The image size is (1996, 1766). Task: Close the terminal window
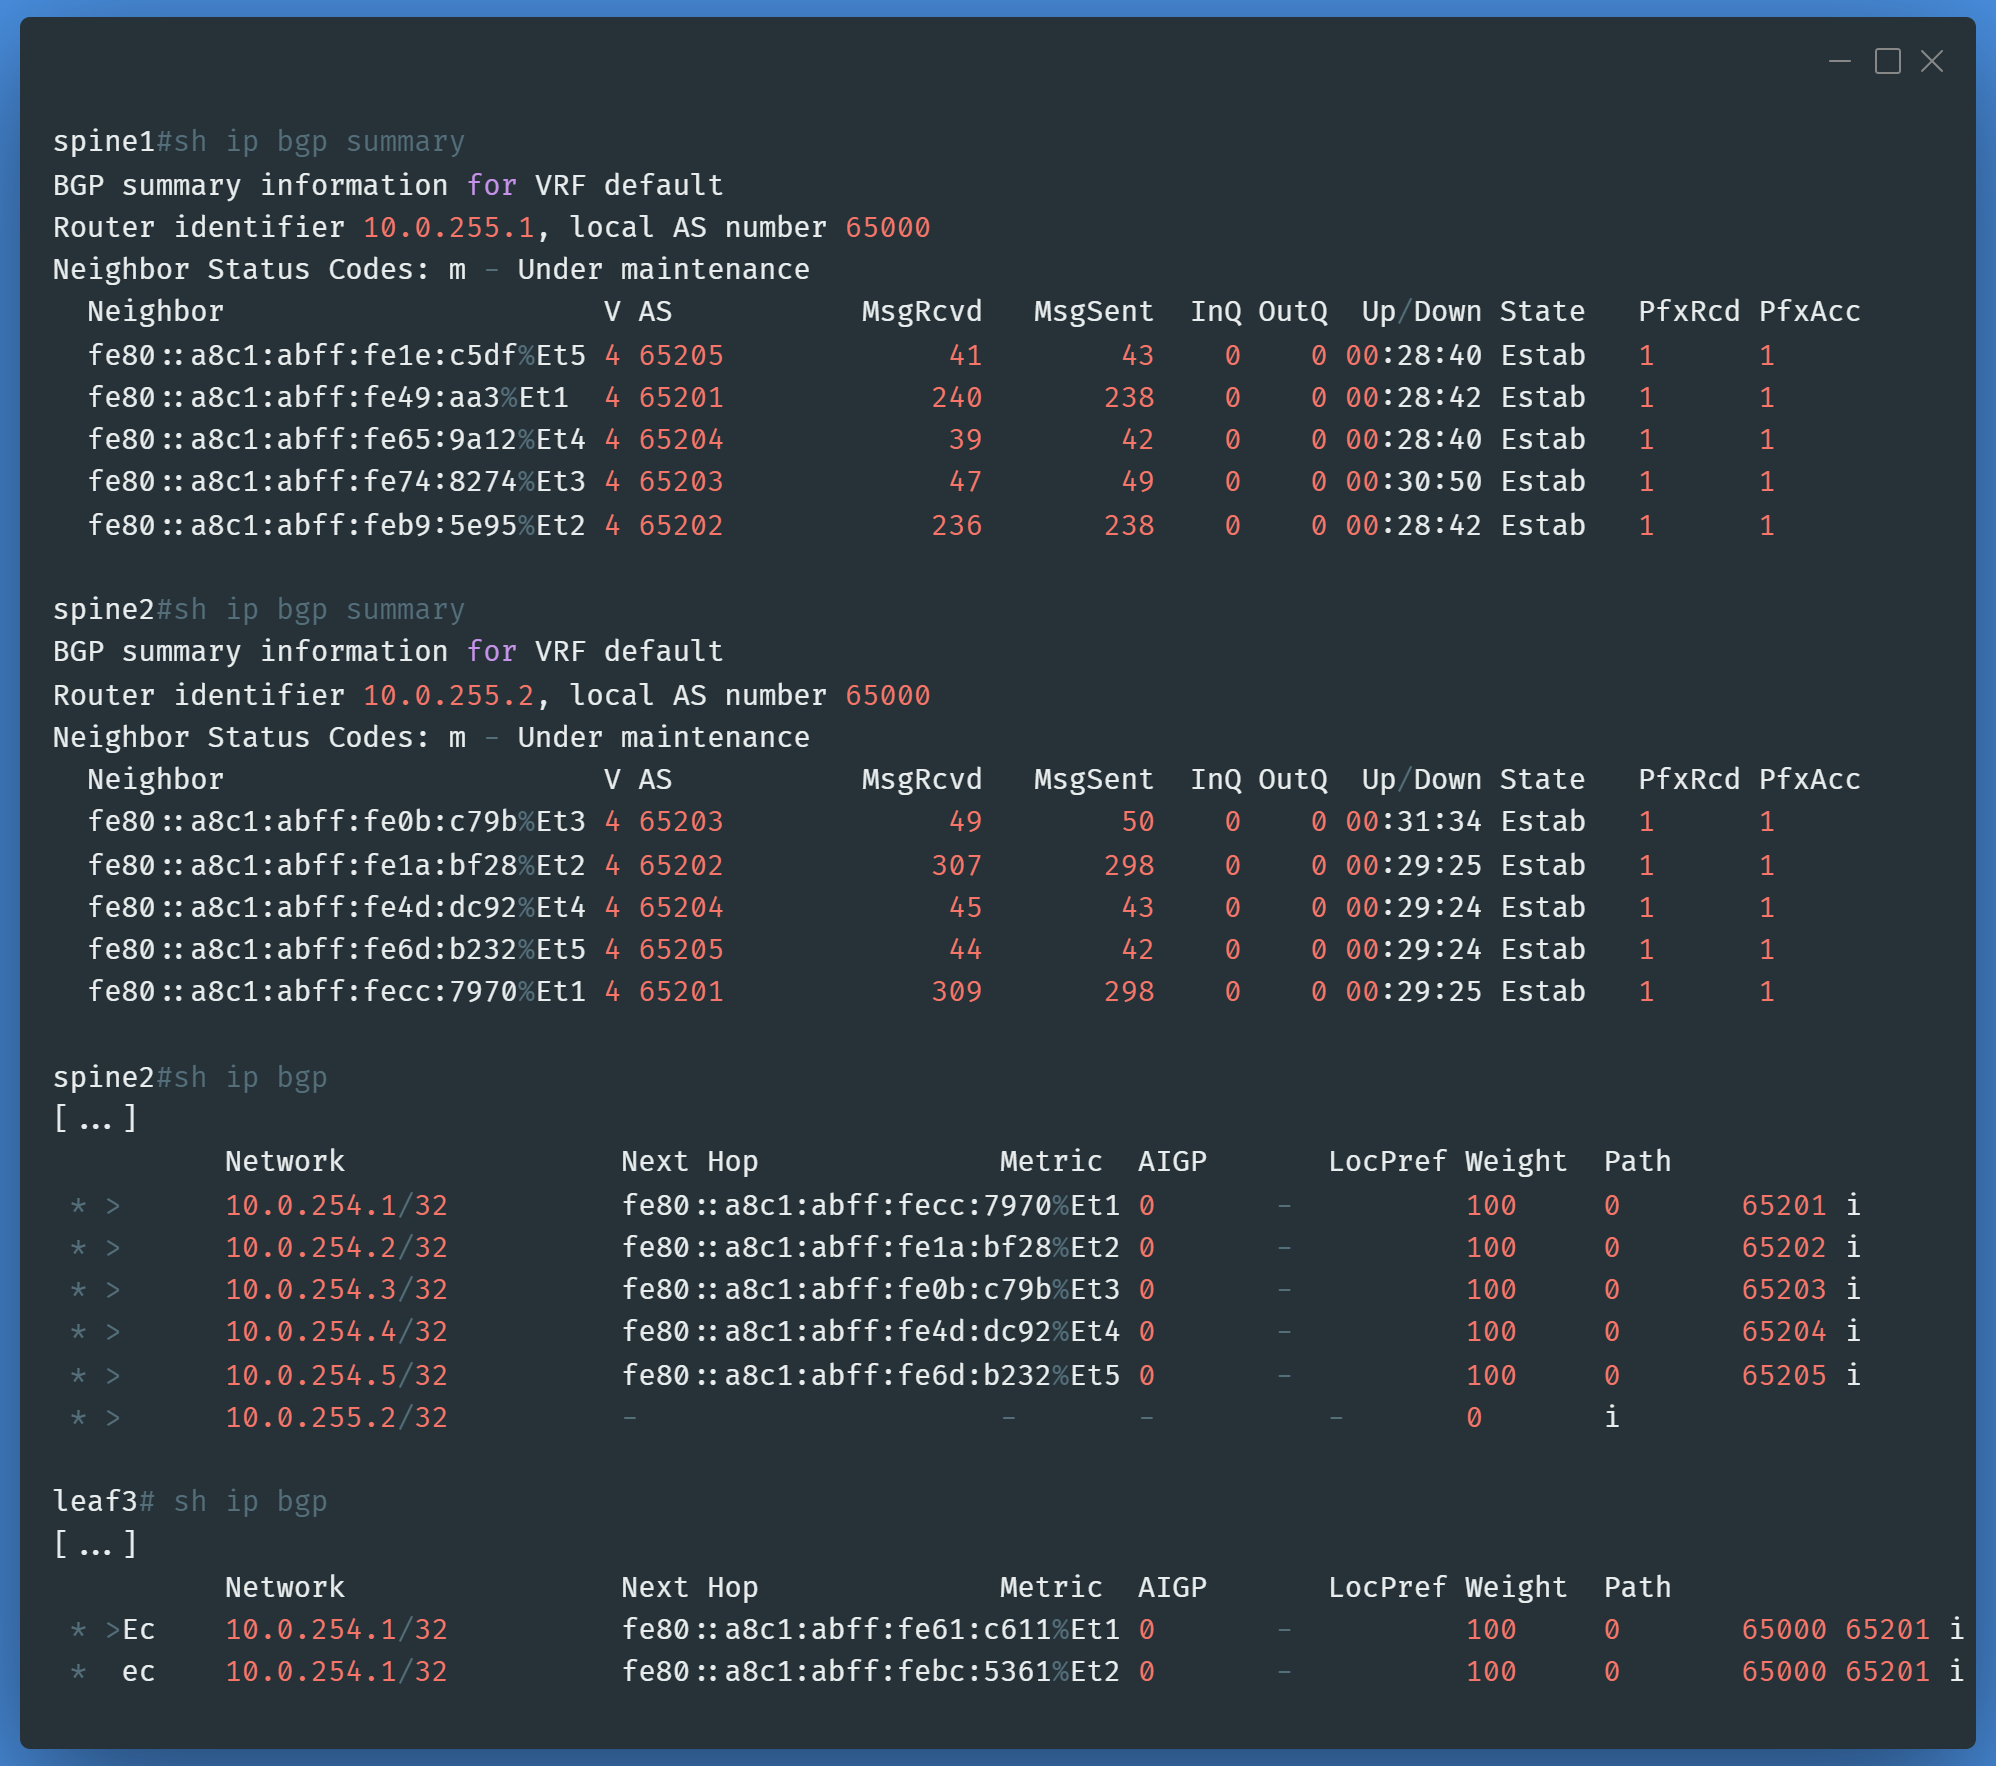[x=1932, y=62]
